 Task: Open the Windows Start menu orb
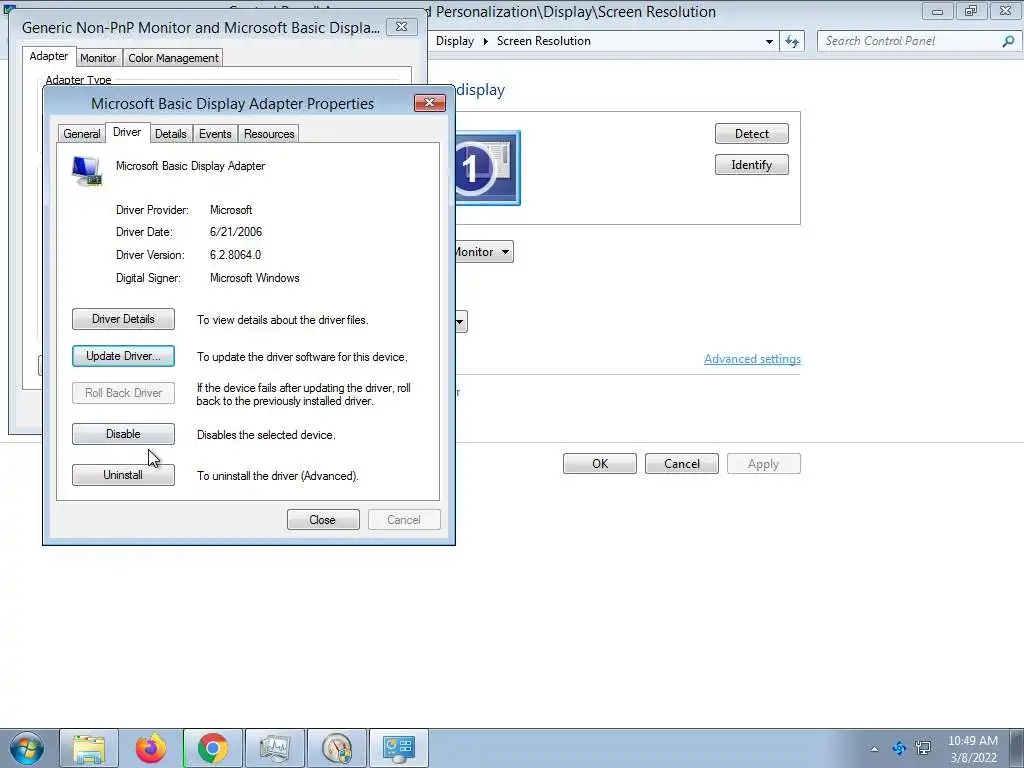tap(27, 748)
